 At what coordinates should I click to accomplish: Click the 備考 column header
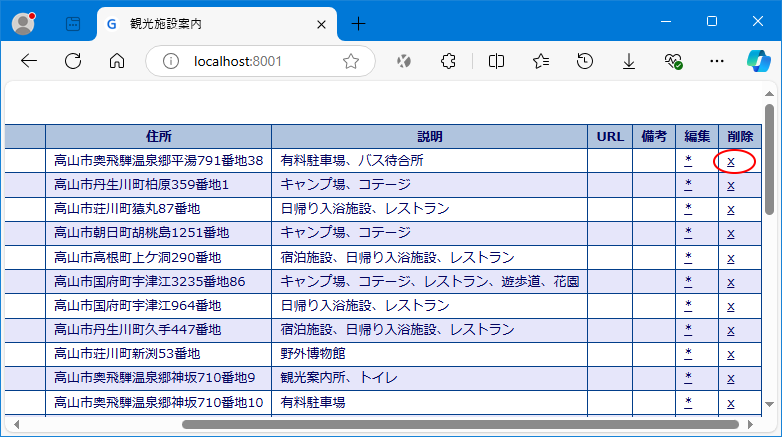coord(654,137)
